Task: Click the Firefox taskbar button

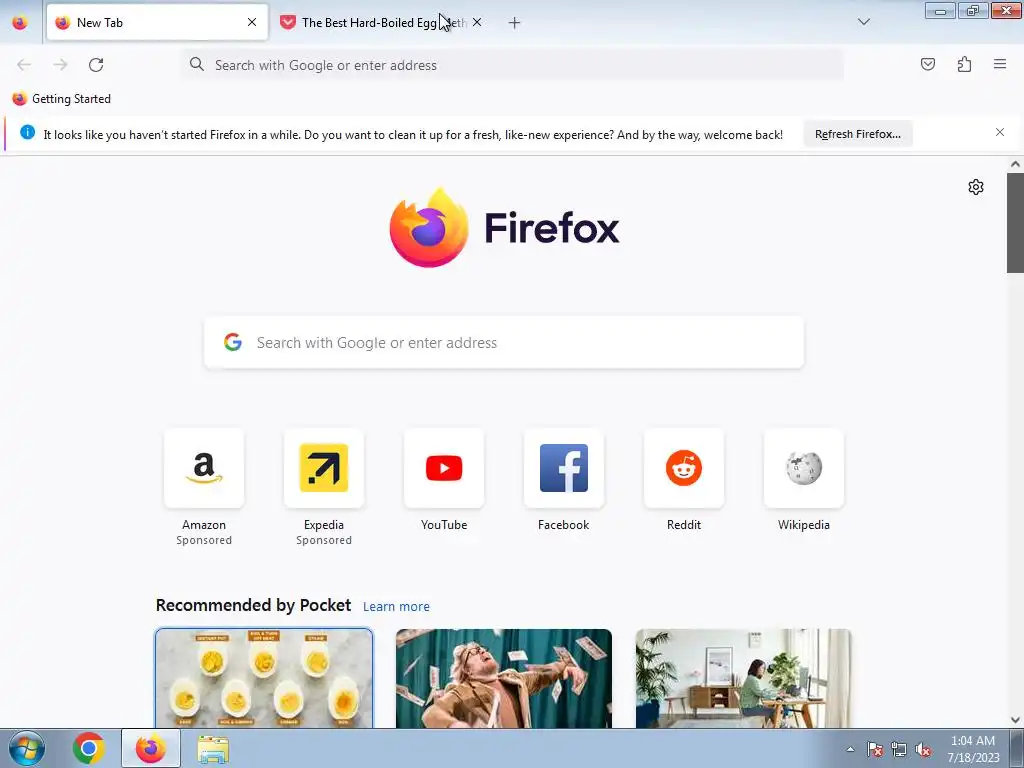Action: pyautogui.click(x=151, y=748)
